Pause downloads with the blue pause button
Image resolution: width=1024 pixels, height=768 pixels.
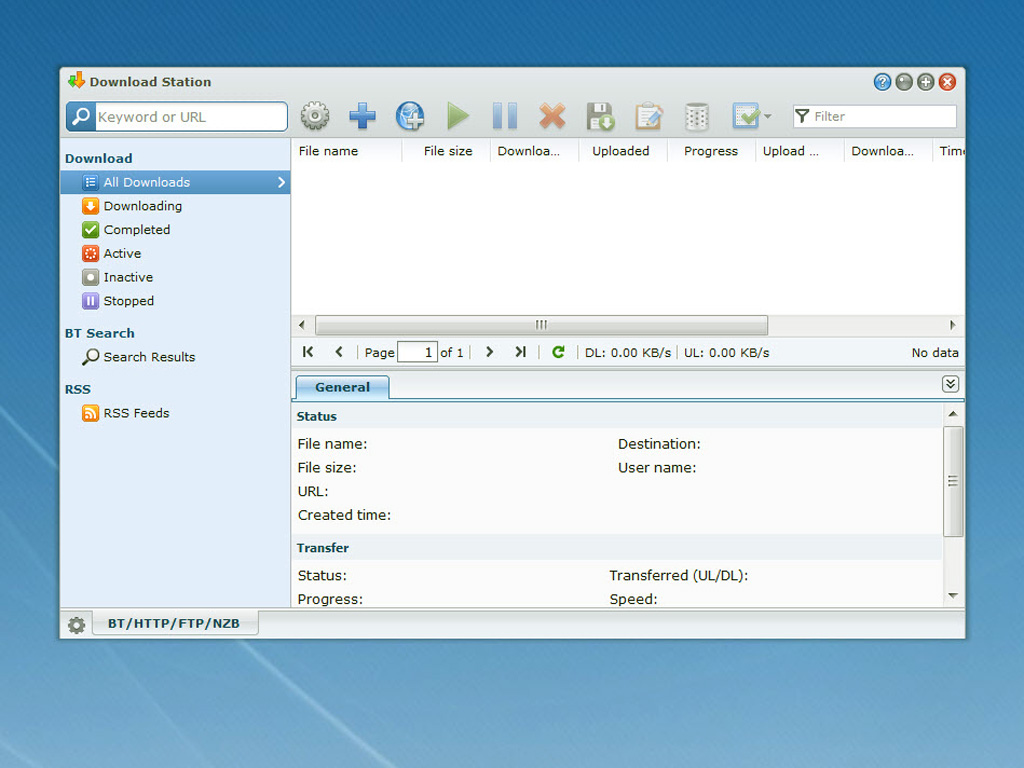click(505, 116)
